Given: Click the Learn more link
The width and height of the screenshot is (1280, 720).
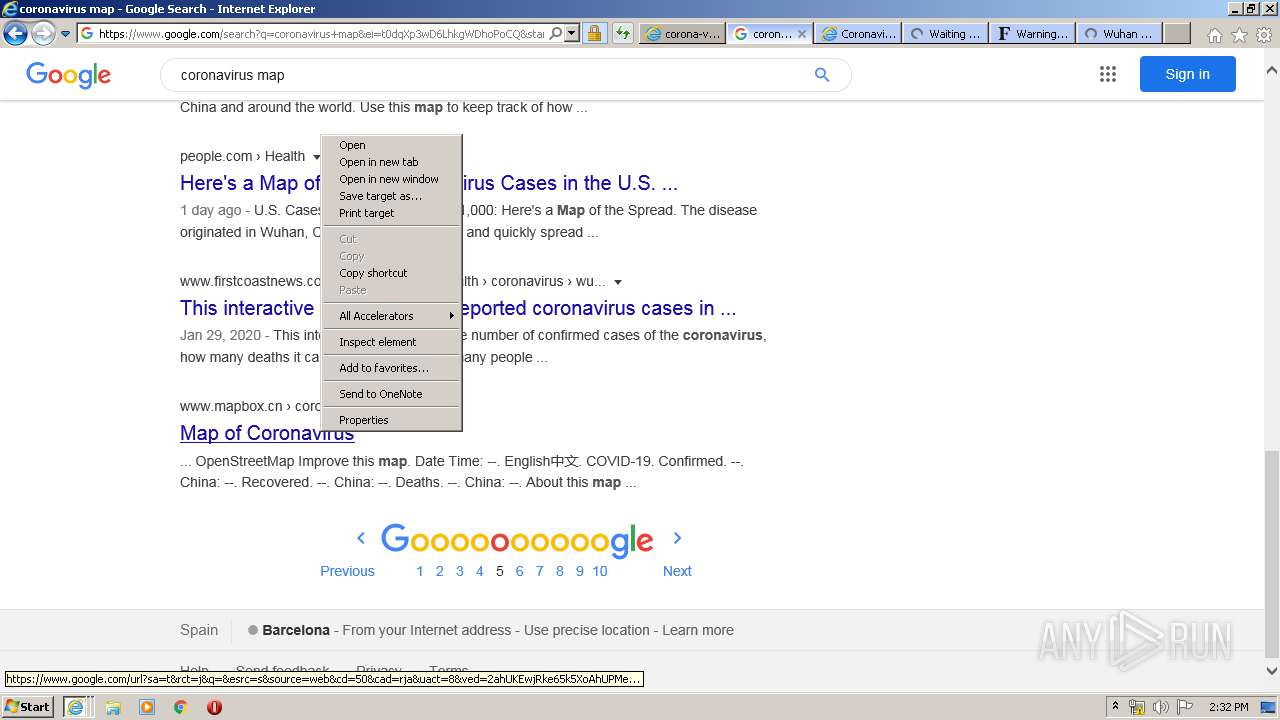Looking at the screenshot, I should click(x=698, y=630).
